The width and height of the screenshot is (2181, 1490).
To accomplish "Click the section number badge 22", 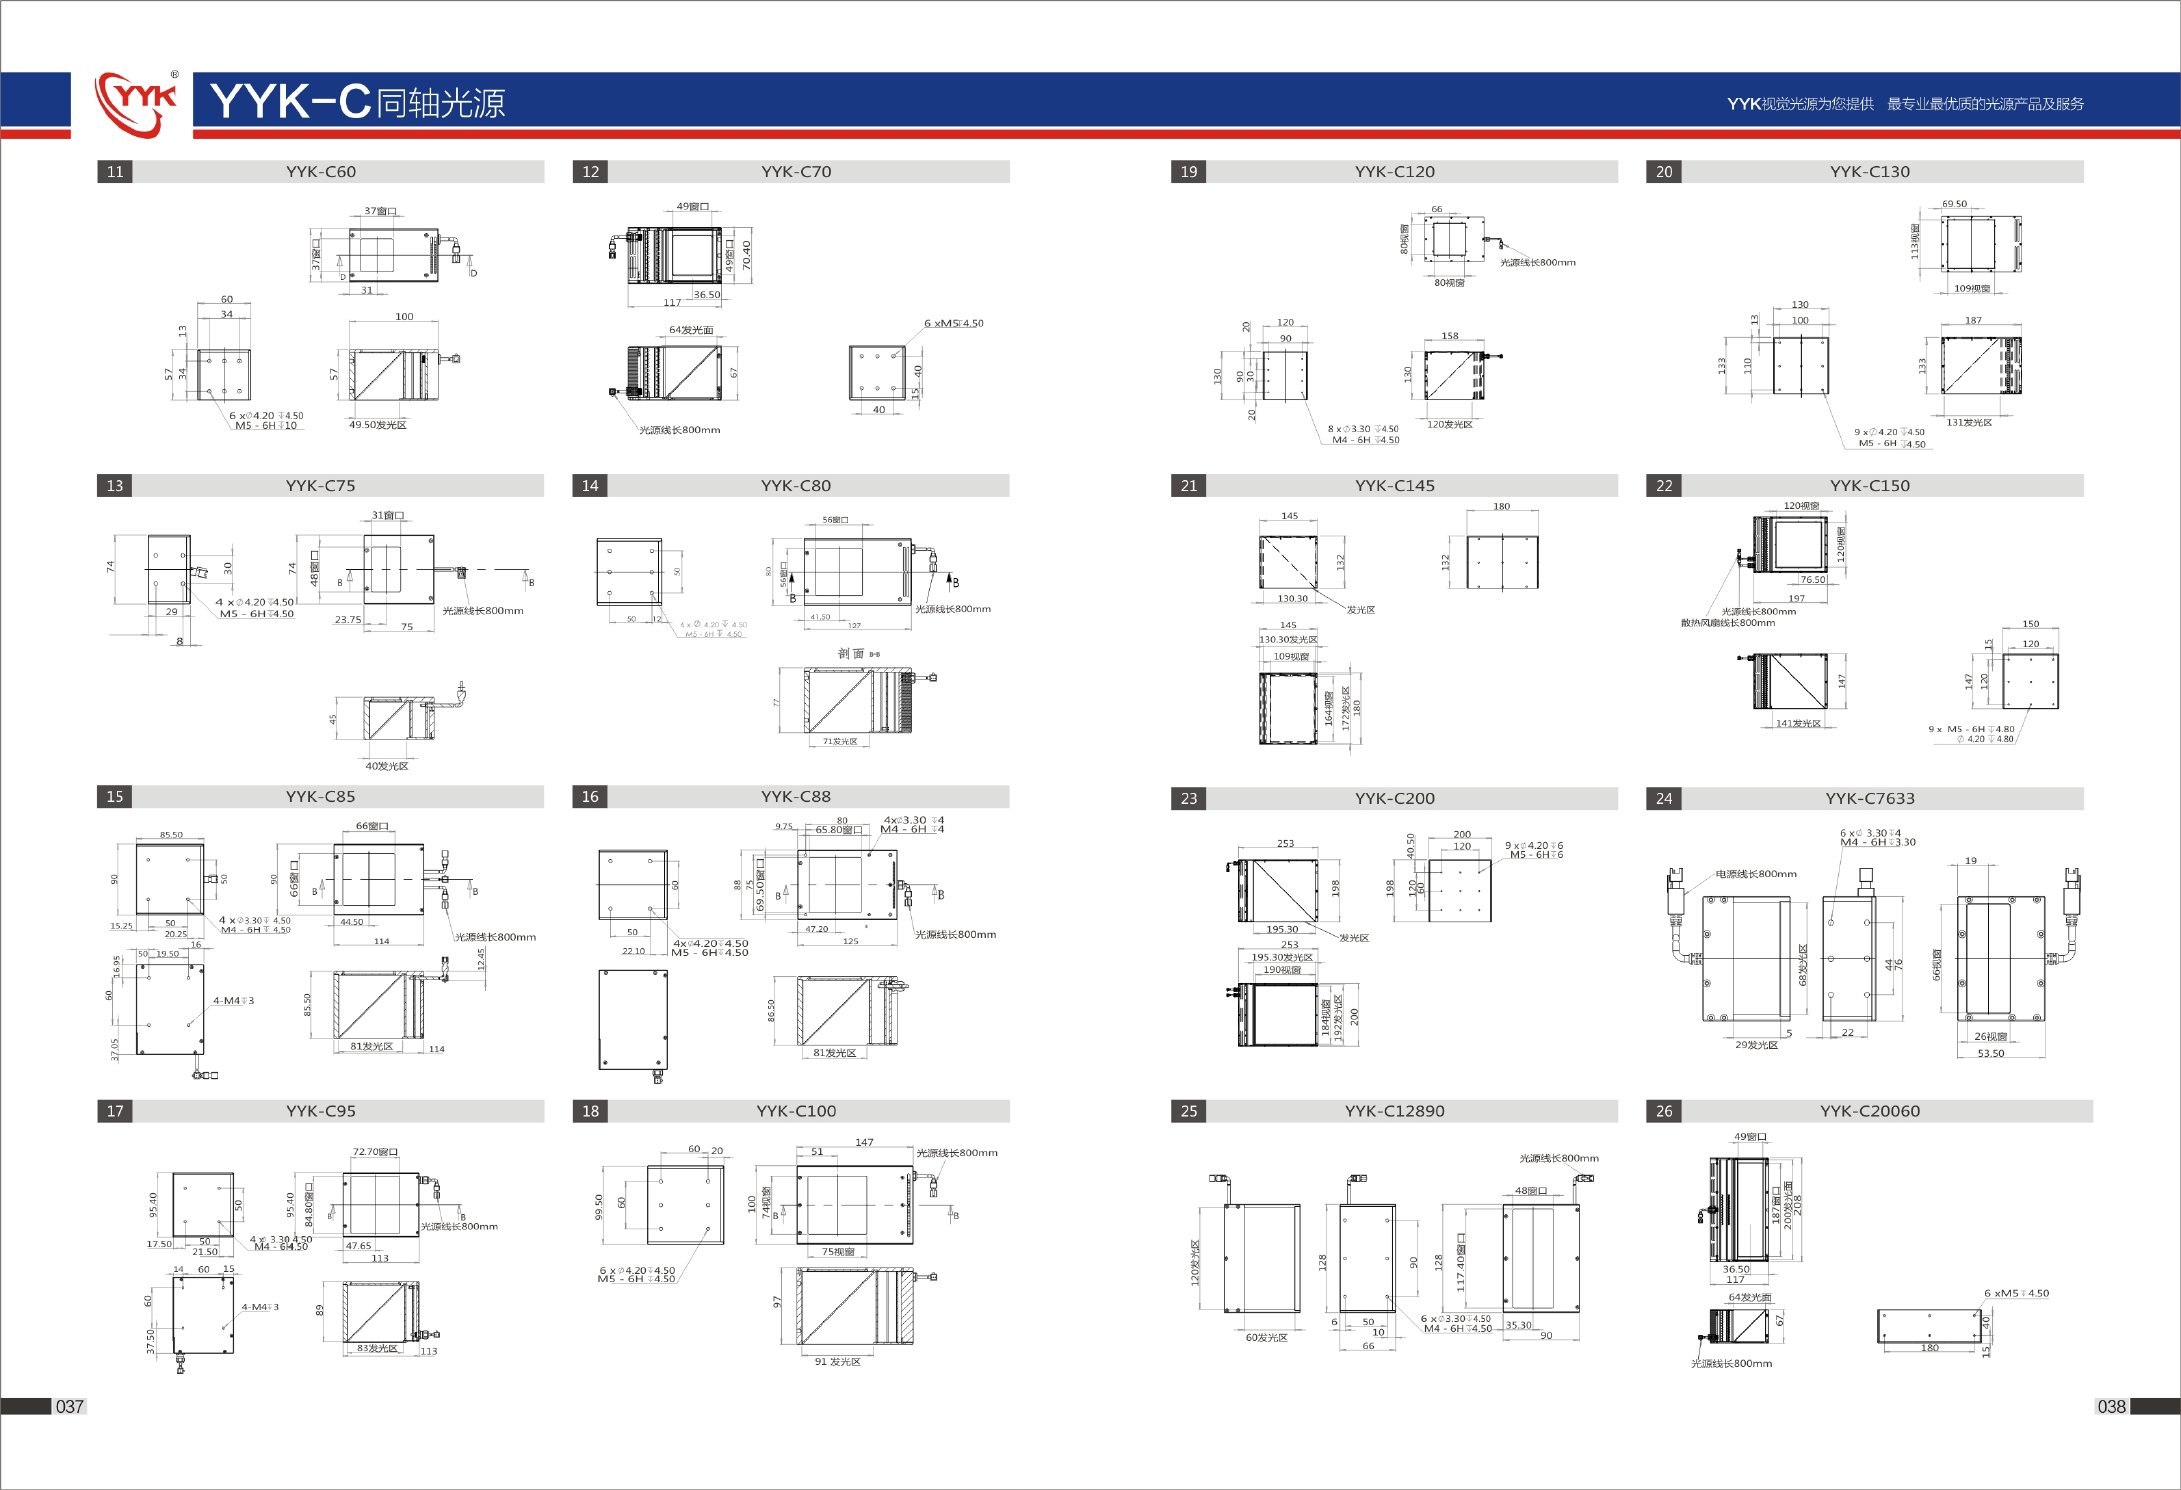I will tap(1664, 486).
